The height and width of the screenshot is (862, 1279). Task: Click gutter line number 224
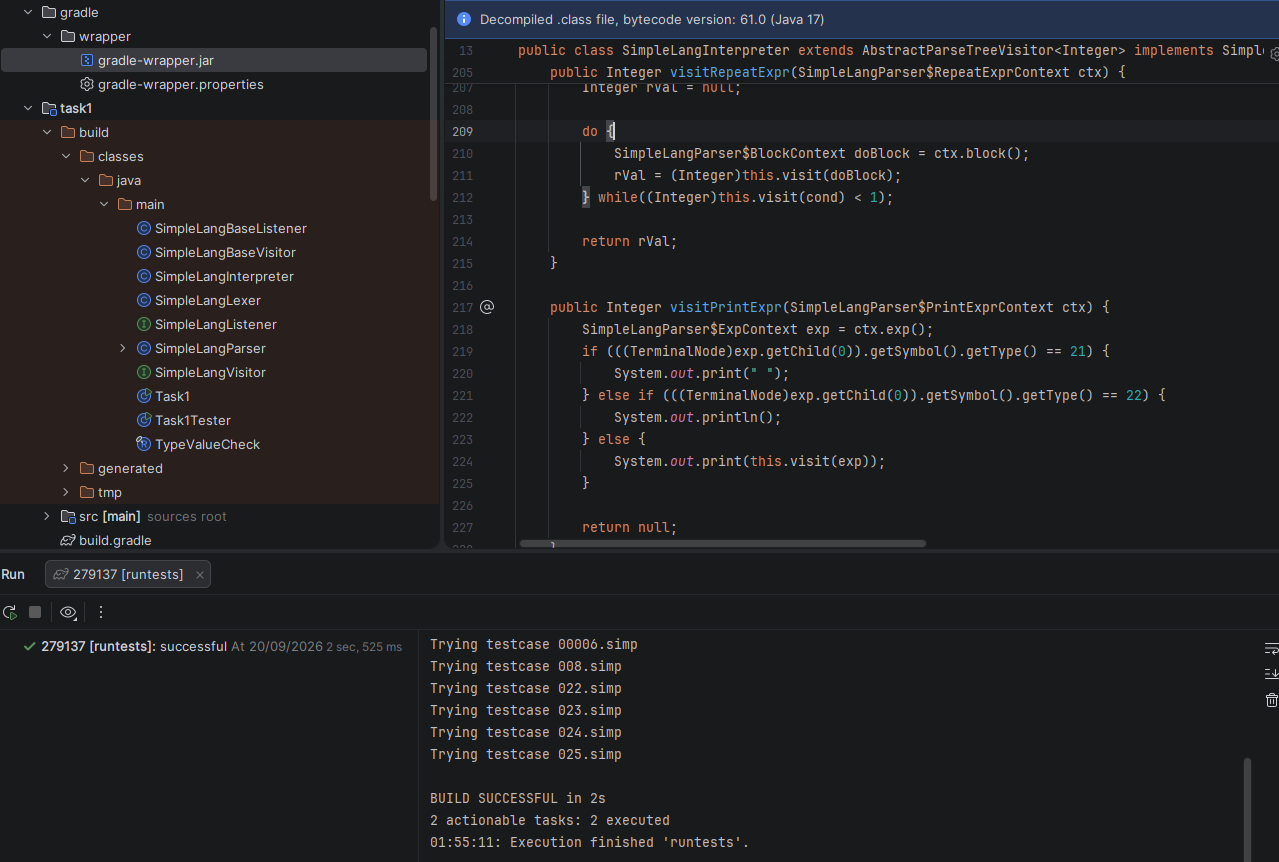pos(462,461)
